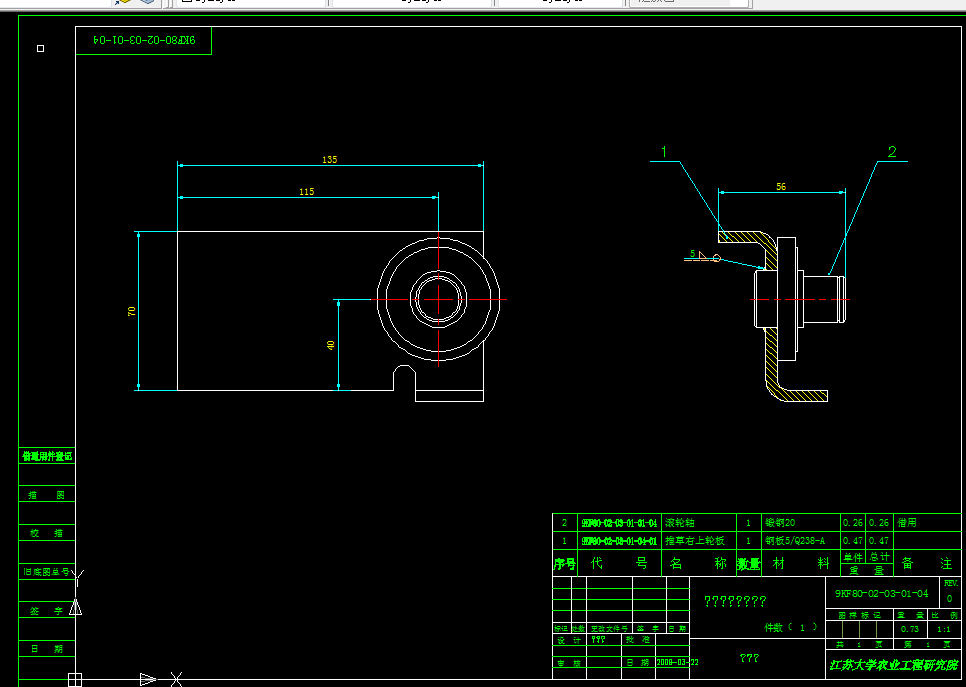Select the weld symbol labeled 5

click(x=702, y=256)
